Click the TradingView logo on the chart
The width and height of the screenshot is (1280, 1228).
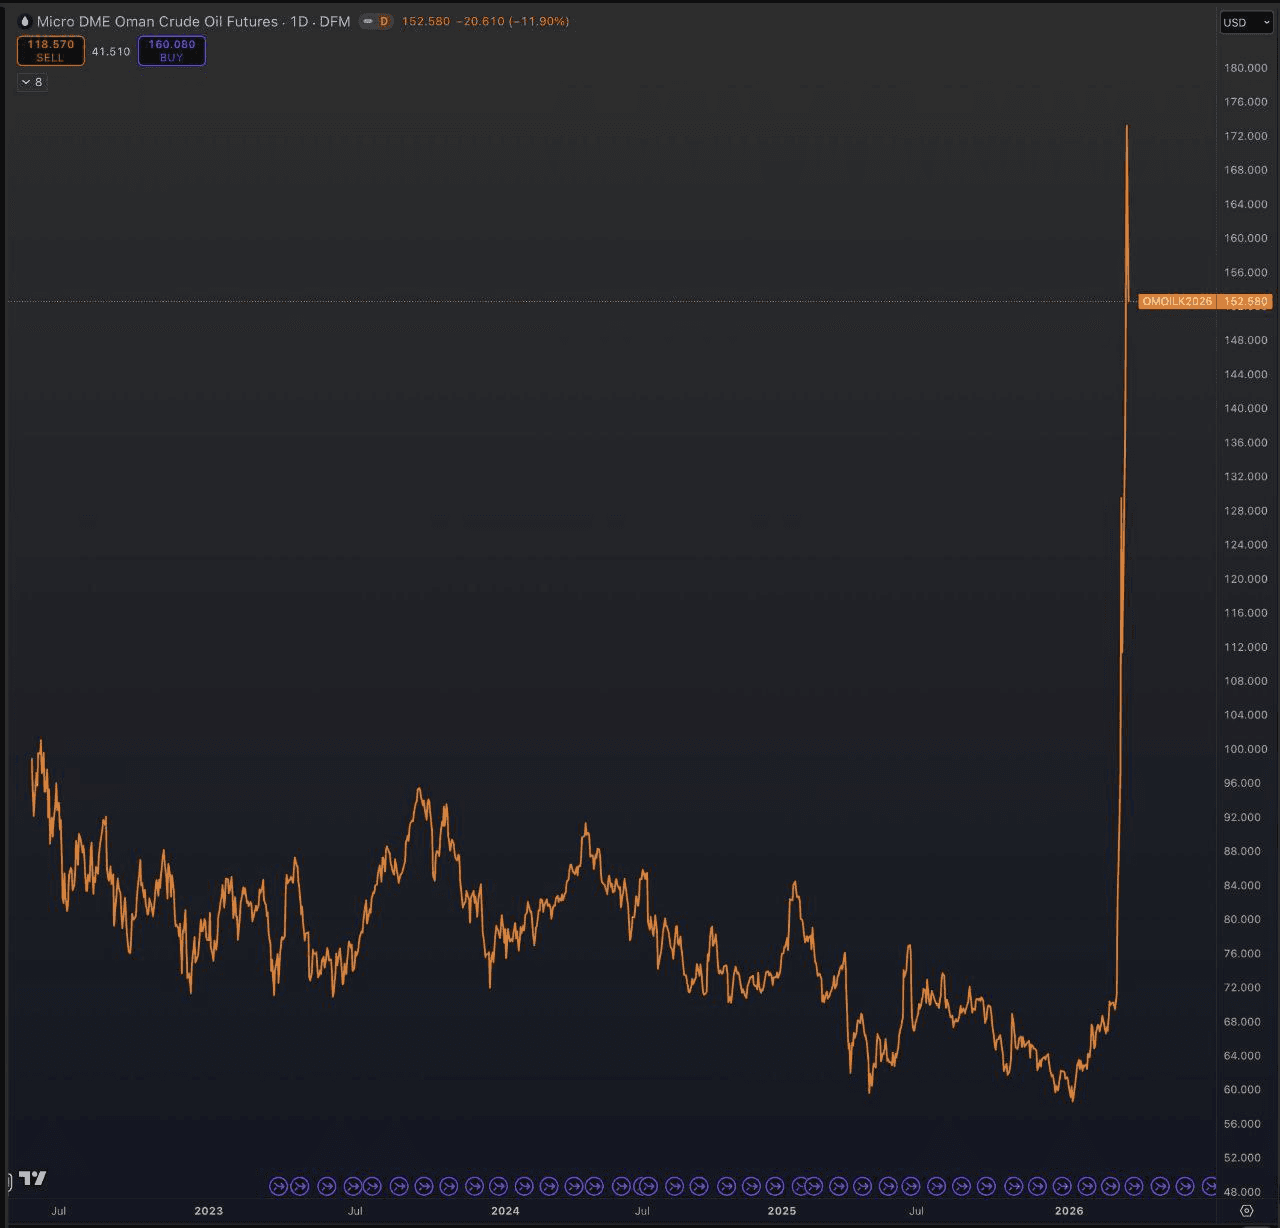(x=33, y=1179)
